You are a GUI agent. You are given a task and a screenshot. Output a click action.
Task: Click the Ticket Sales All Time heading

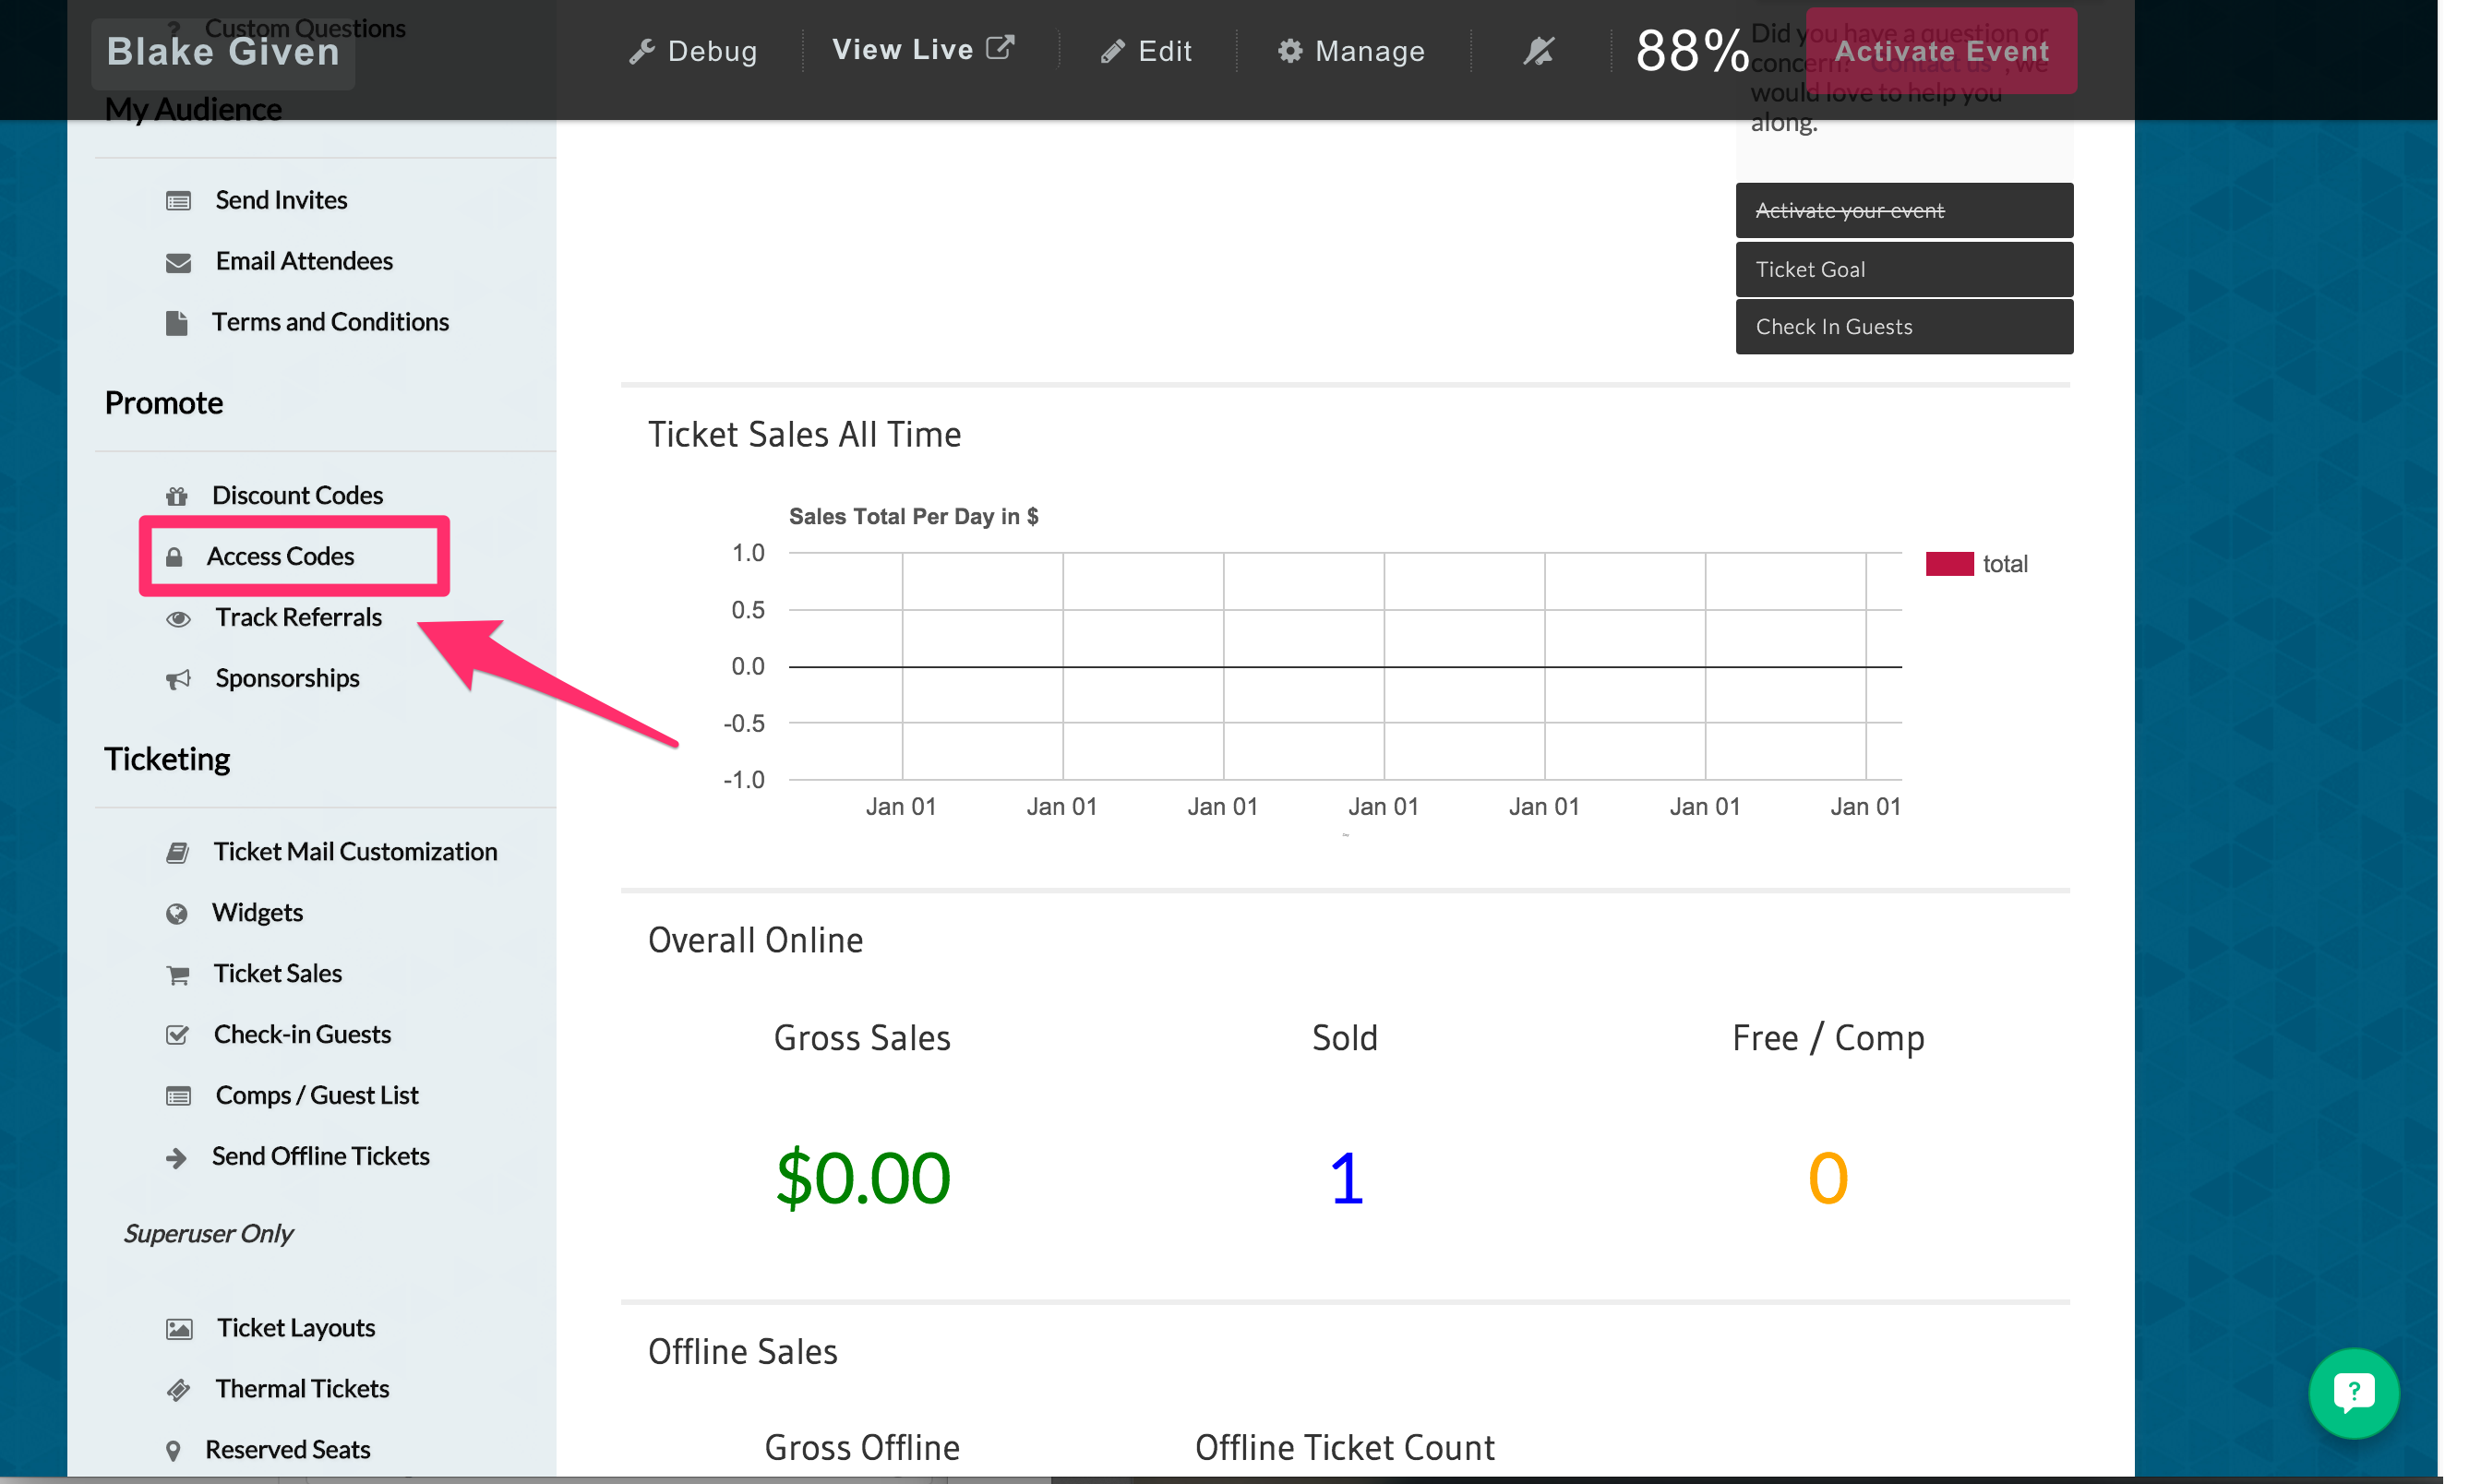804,434
